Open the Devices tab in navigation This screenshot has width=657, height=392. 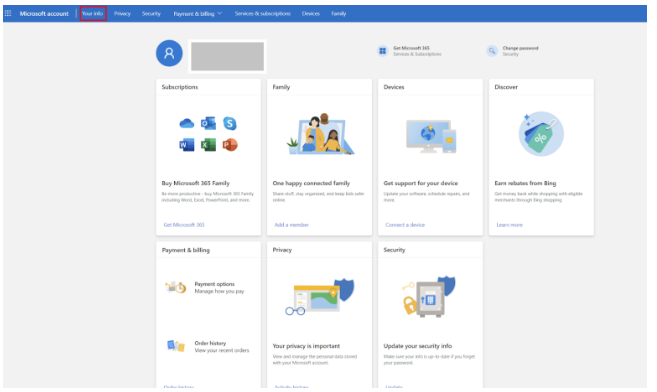click(x=311, y=13)
